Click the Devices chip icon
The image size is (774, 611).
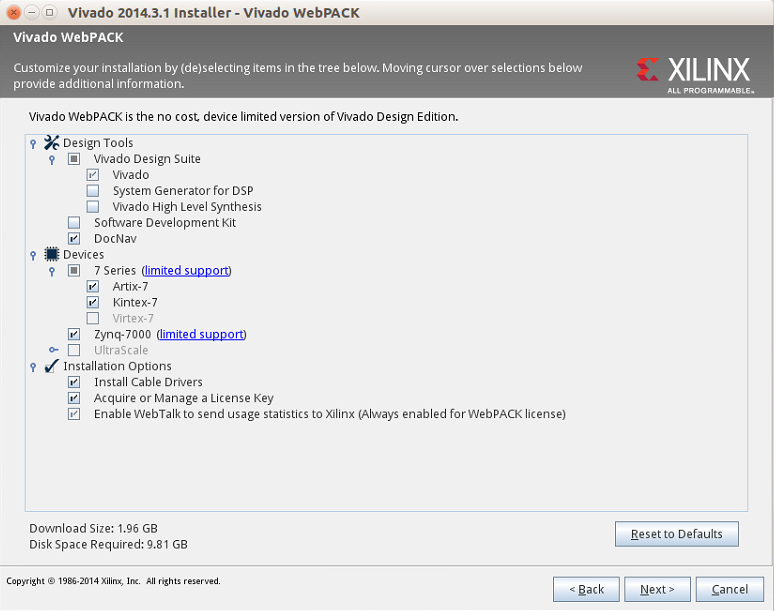coord(51,254)
